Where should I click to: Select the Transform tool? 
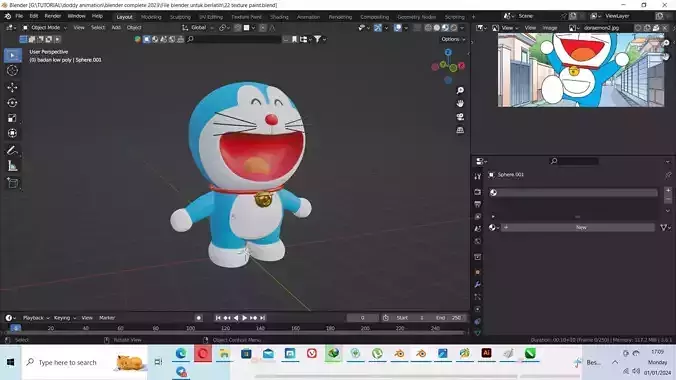point(12,133)
